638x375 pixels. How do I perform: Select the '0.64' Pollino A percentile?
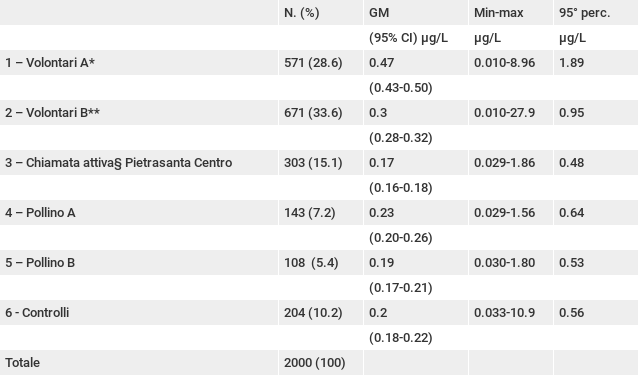point(571,213)
